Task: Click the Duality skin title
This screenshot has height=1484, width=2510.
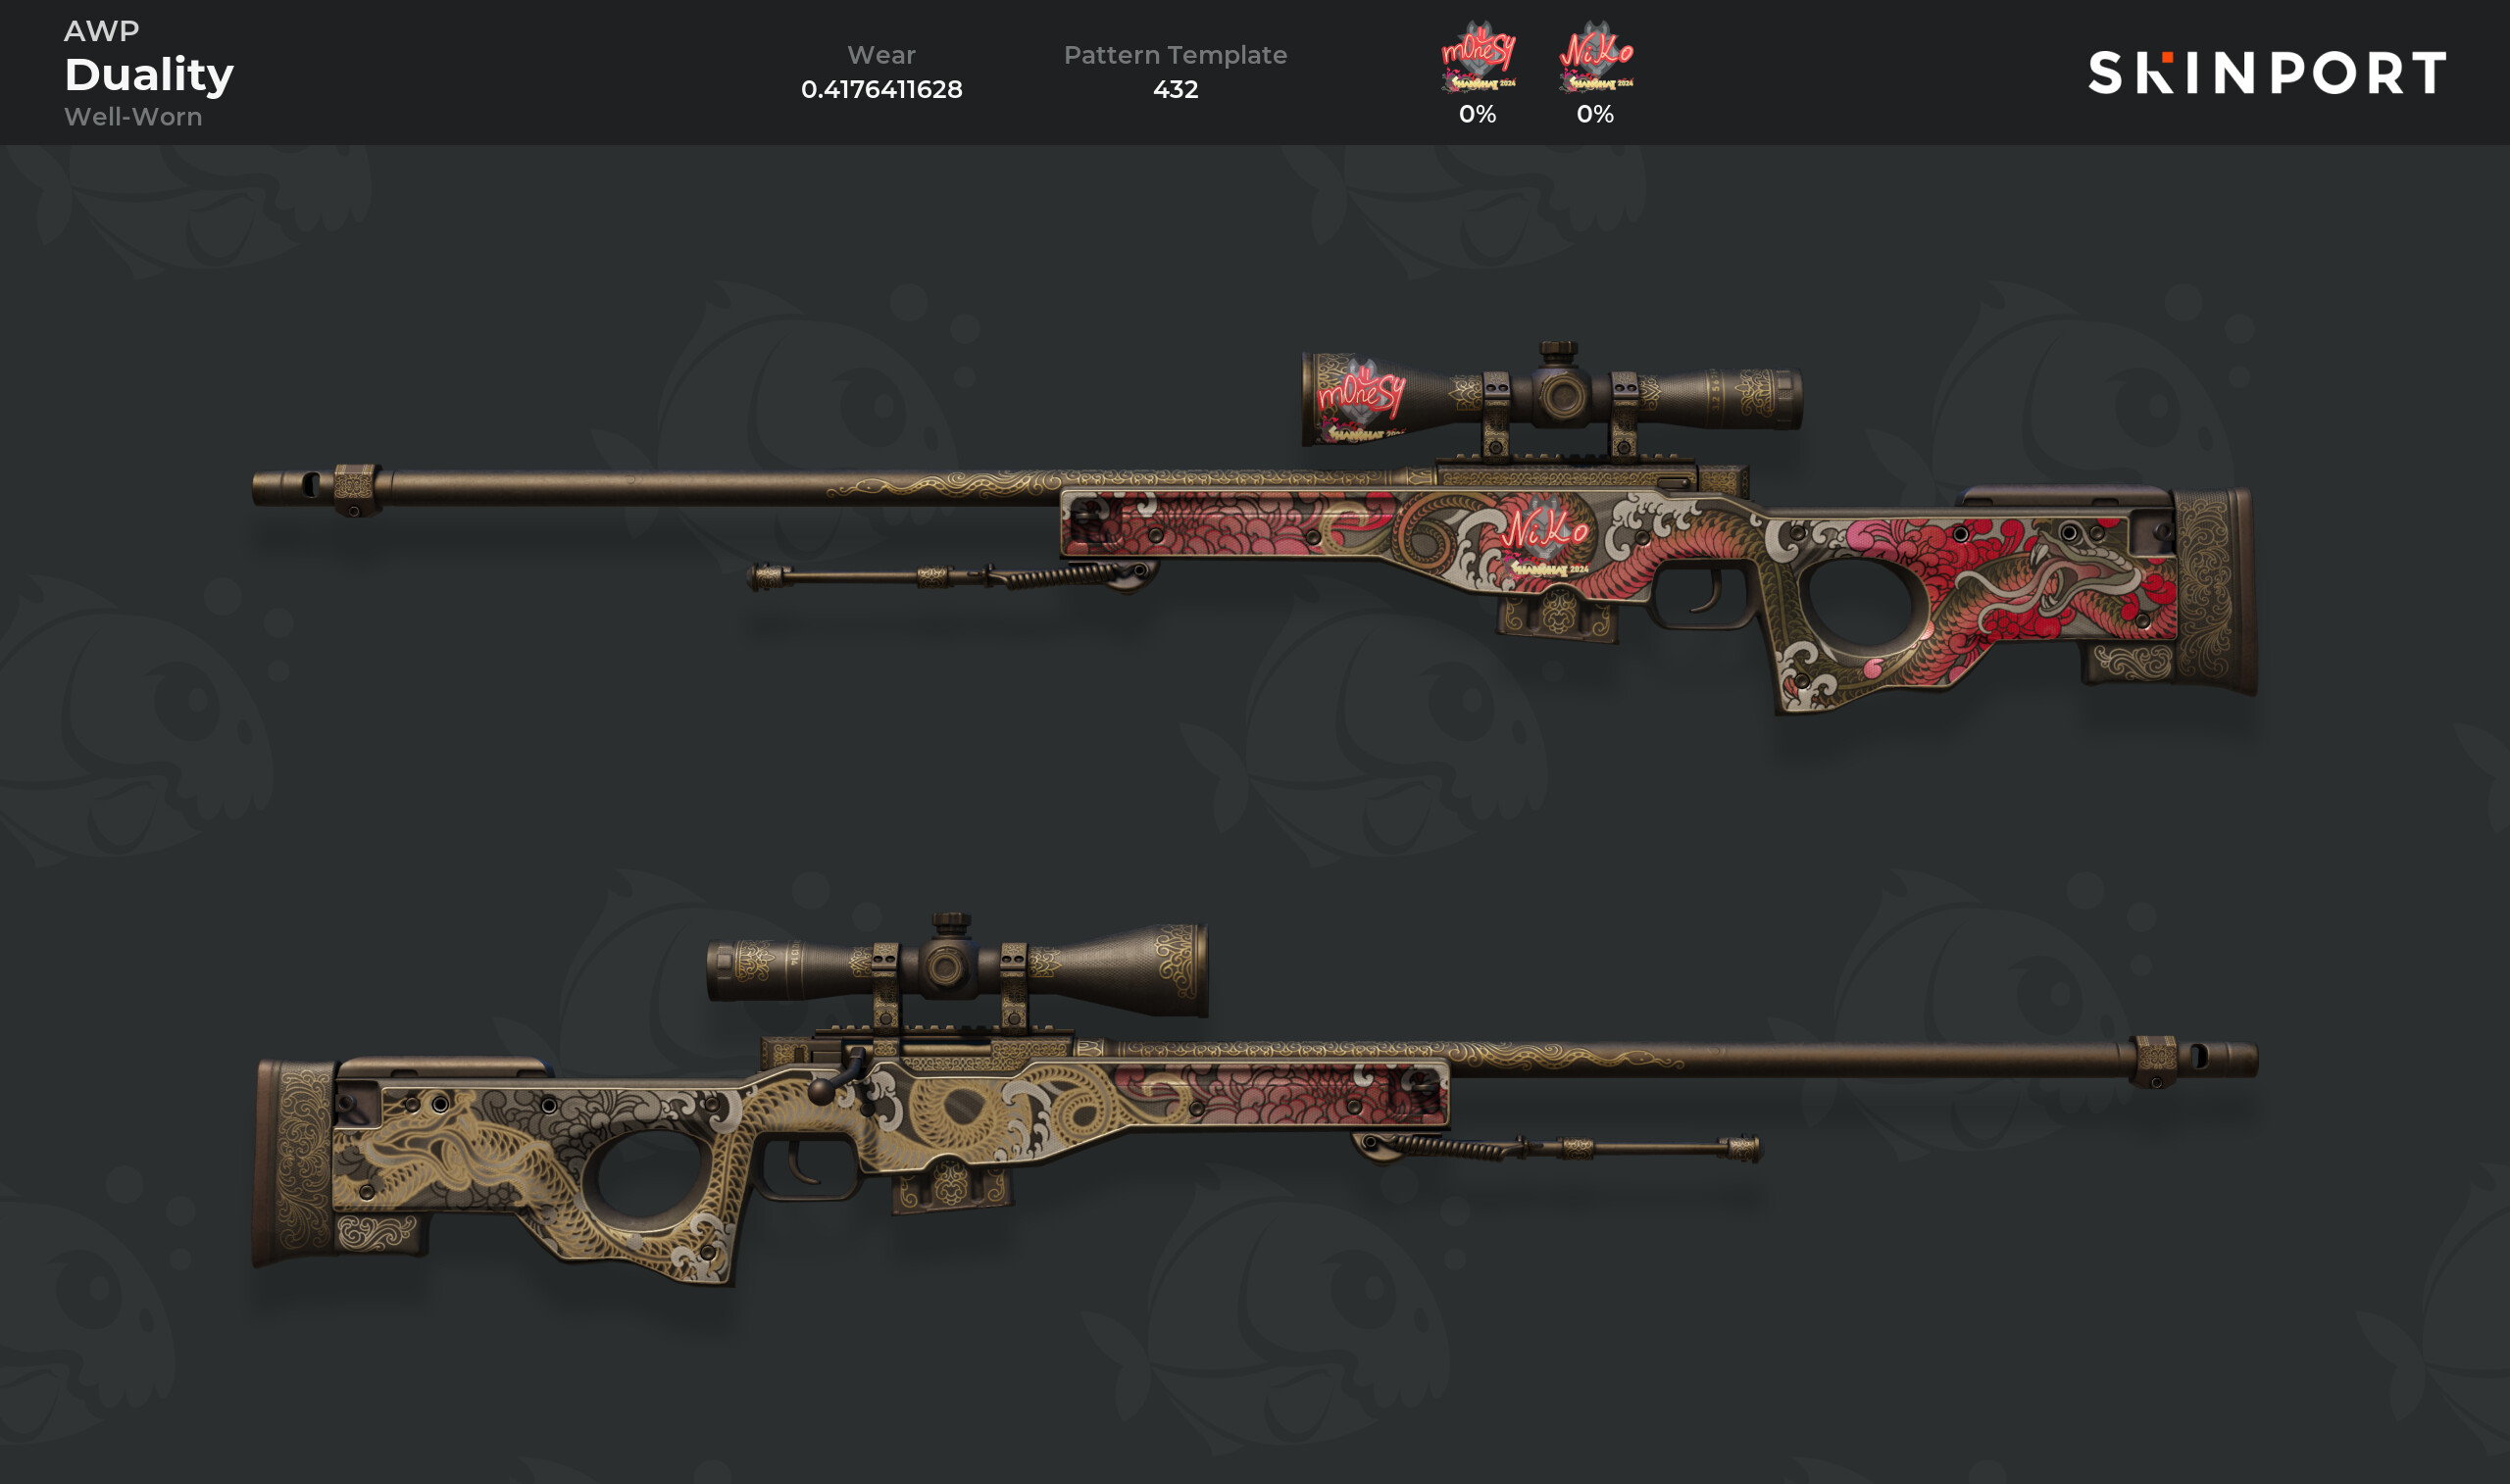Action: (x=149, y=74)
